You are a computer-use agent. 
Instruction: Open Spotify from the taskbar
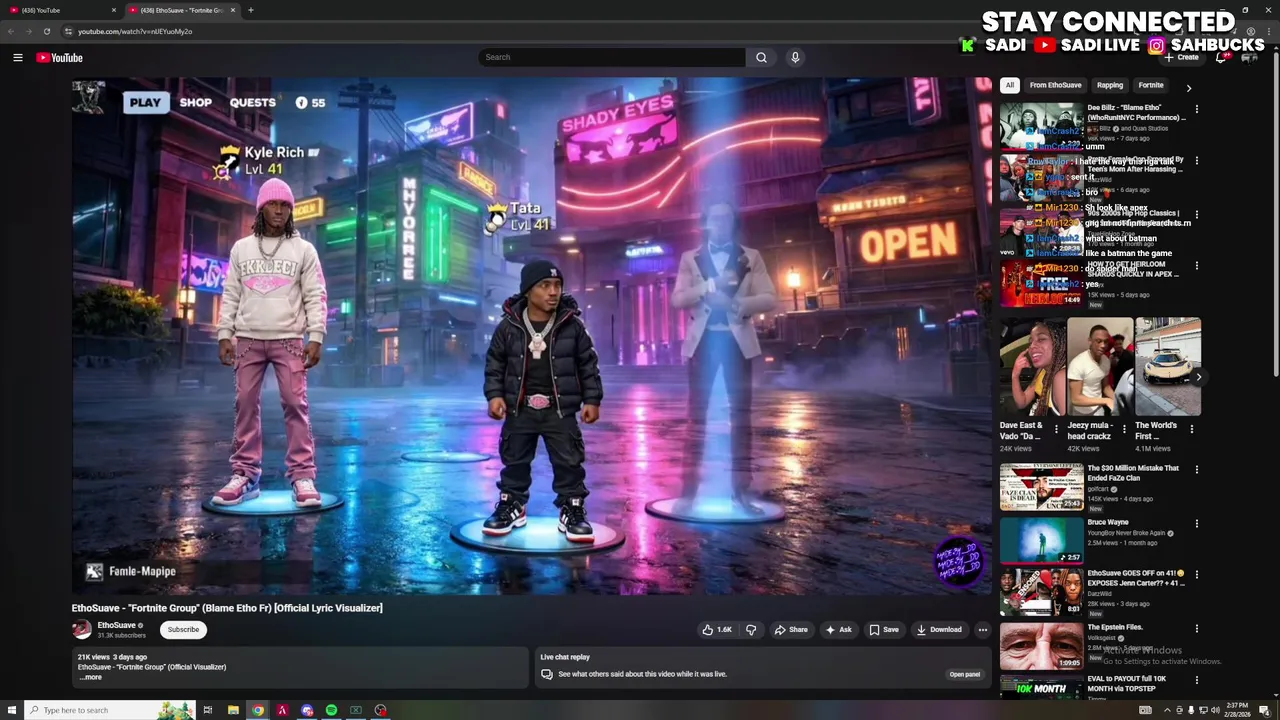[331, 710]
